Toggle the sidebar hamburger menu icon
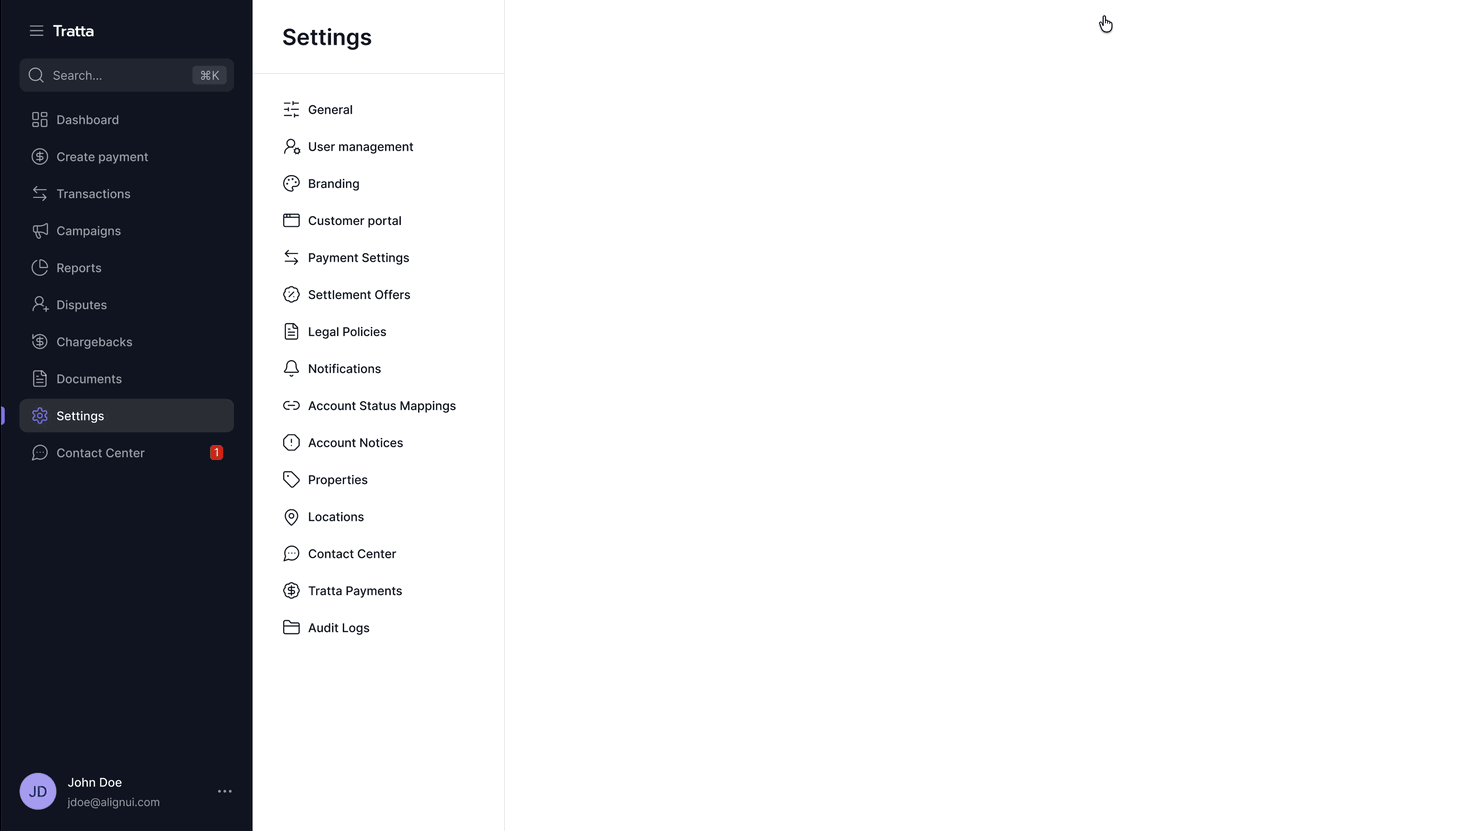1480x831 pixels. pyautogui.click(x=36, y=31)
